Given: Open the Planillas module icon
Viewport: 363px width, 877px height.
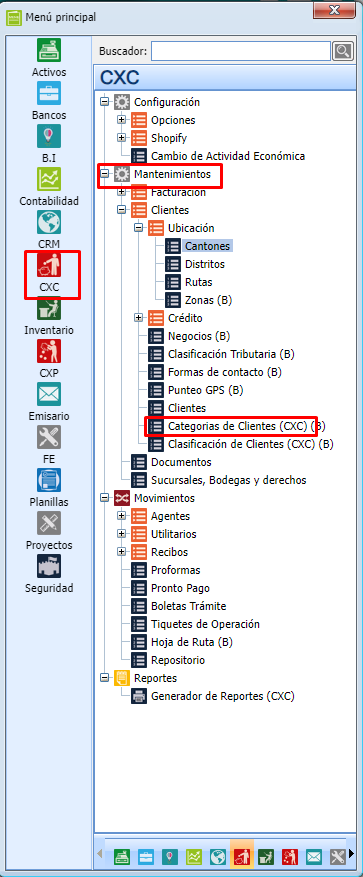Looking at the screenshot, I should (x=49, y=481).
